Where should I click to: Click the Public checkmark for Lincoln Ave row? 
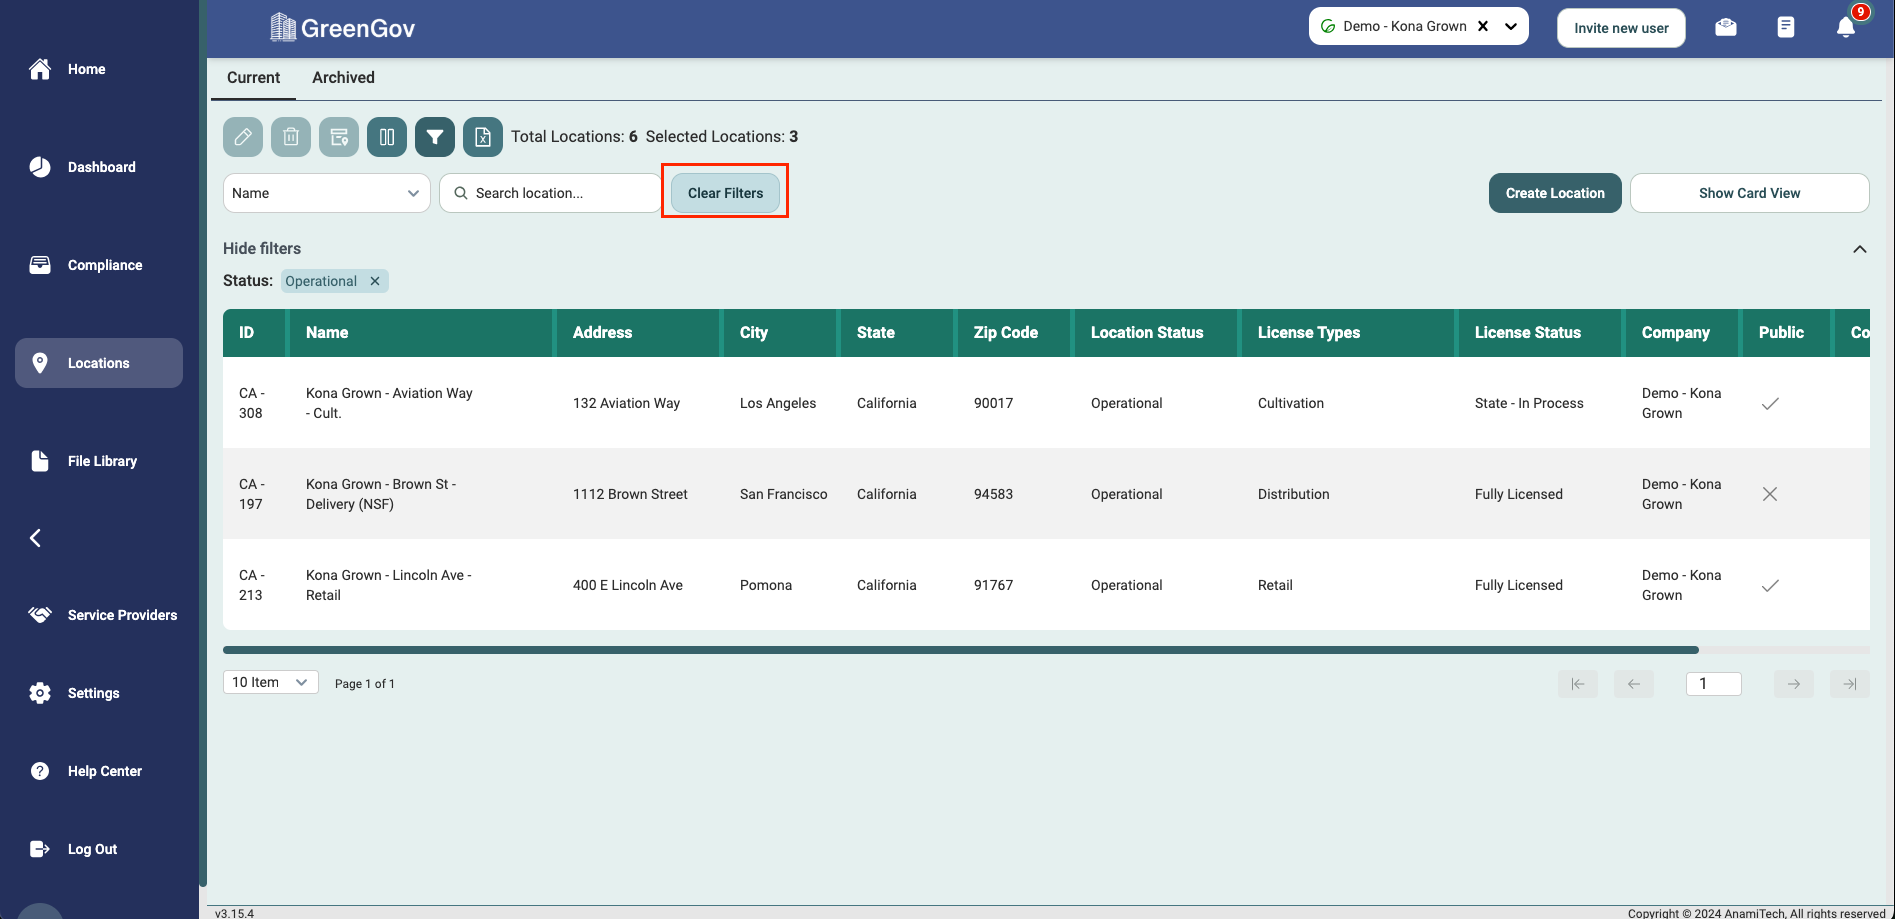point(1770,585)
